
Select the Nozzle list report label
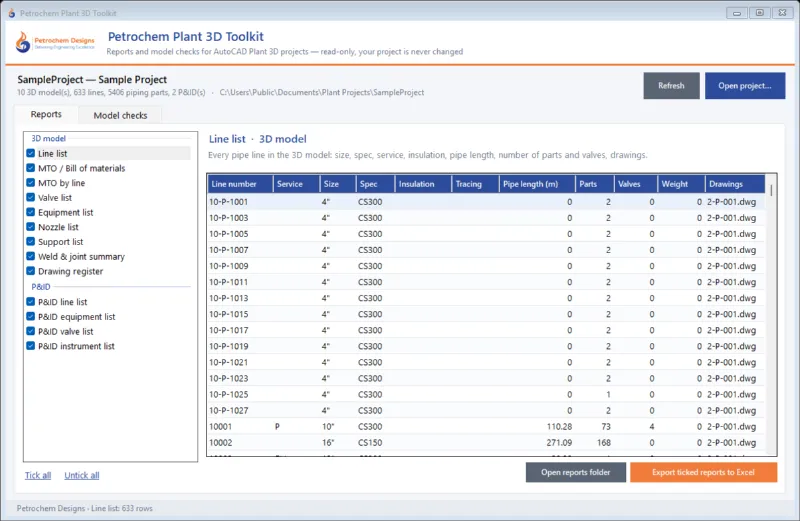(58, 227)
